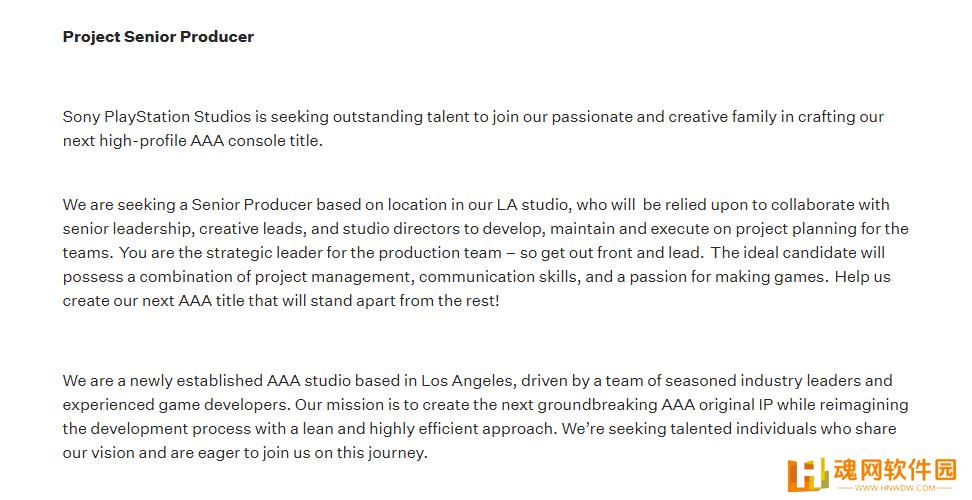Click the words Sony PlayStation Studios
This screenshot has width=972, height=500.
157,117
